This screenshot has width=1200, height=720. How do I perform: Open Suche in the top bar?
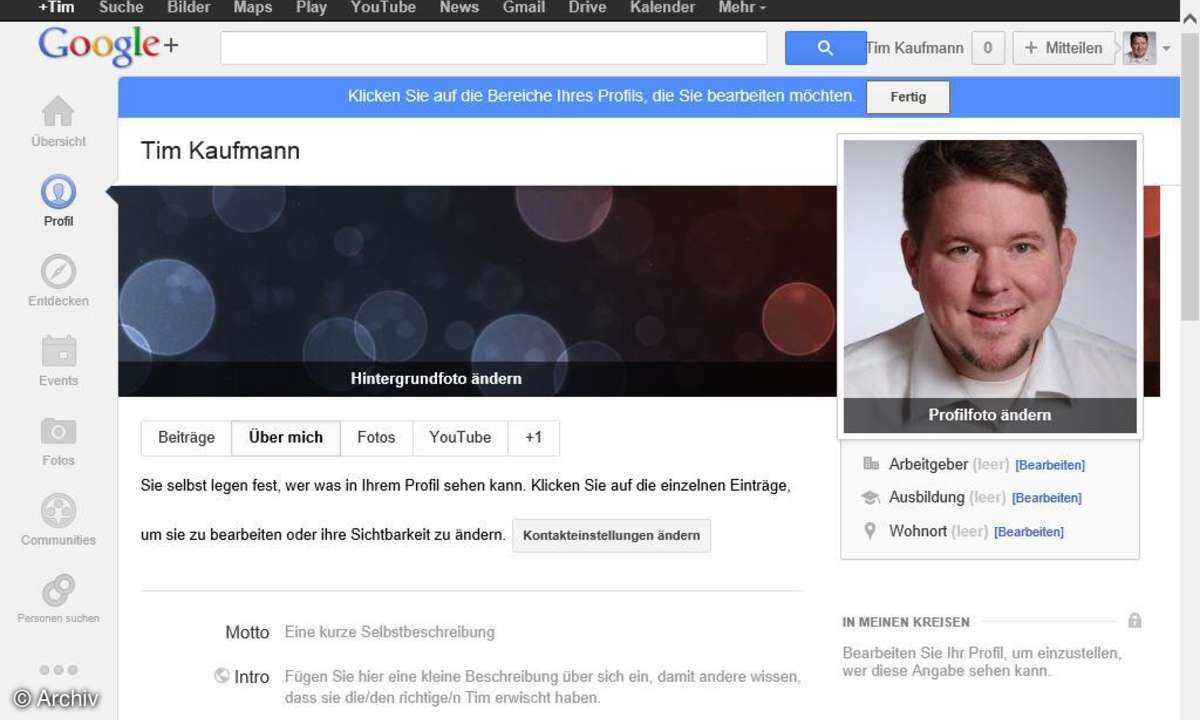coord(120,7)
